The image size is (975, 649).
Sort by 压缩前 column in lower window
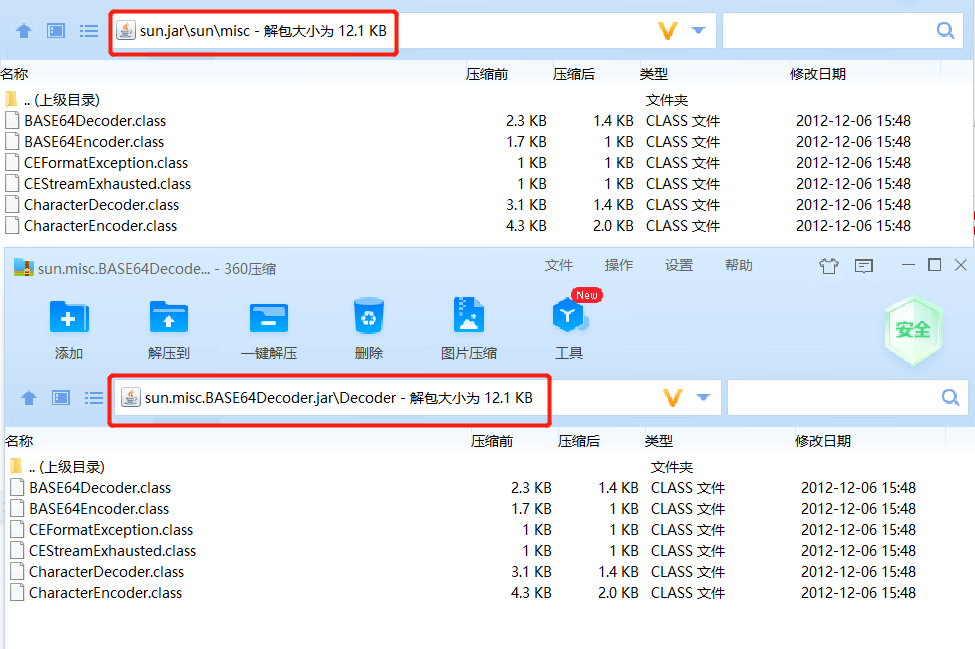[492, 441]
